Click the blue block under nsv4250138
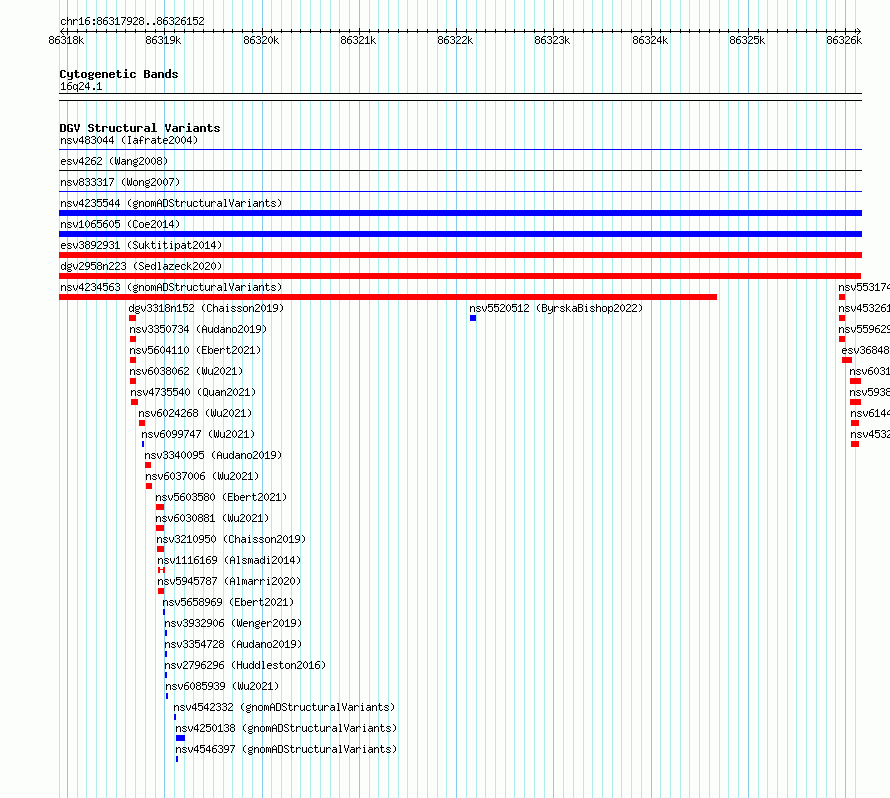 [x=180, y=738]
